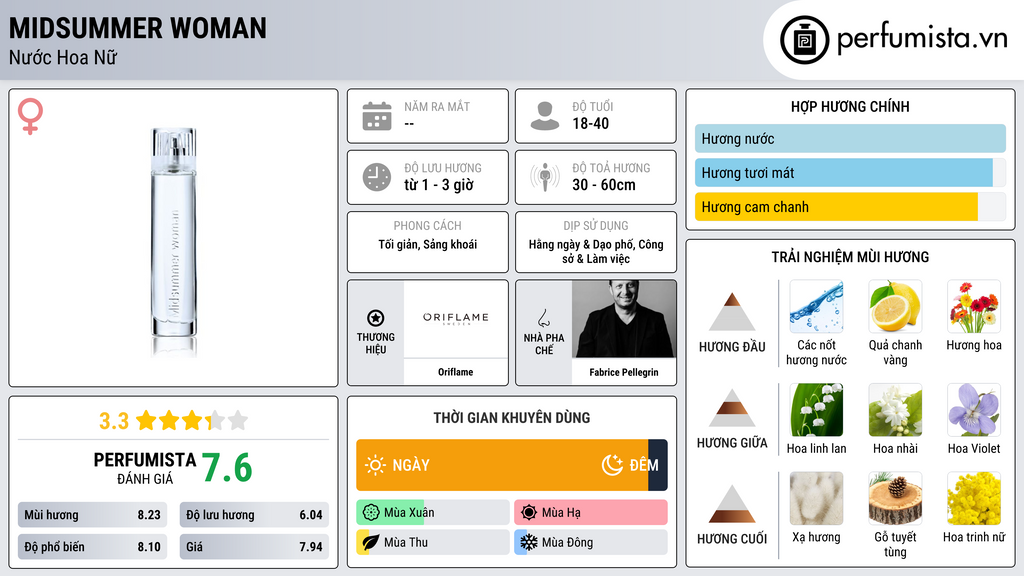
Task: Click the age range value 18-40
Action: click(x=590, y=123)
